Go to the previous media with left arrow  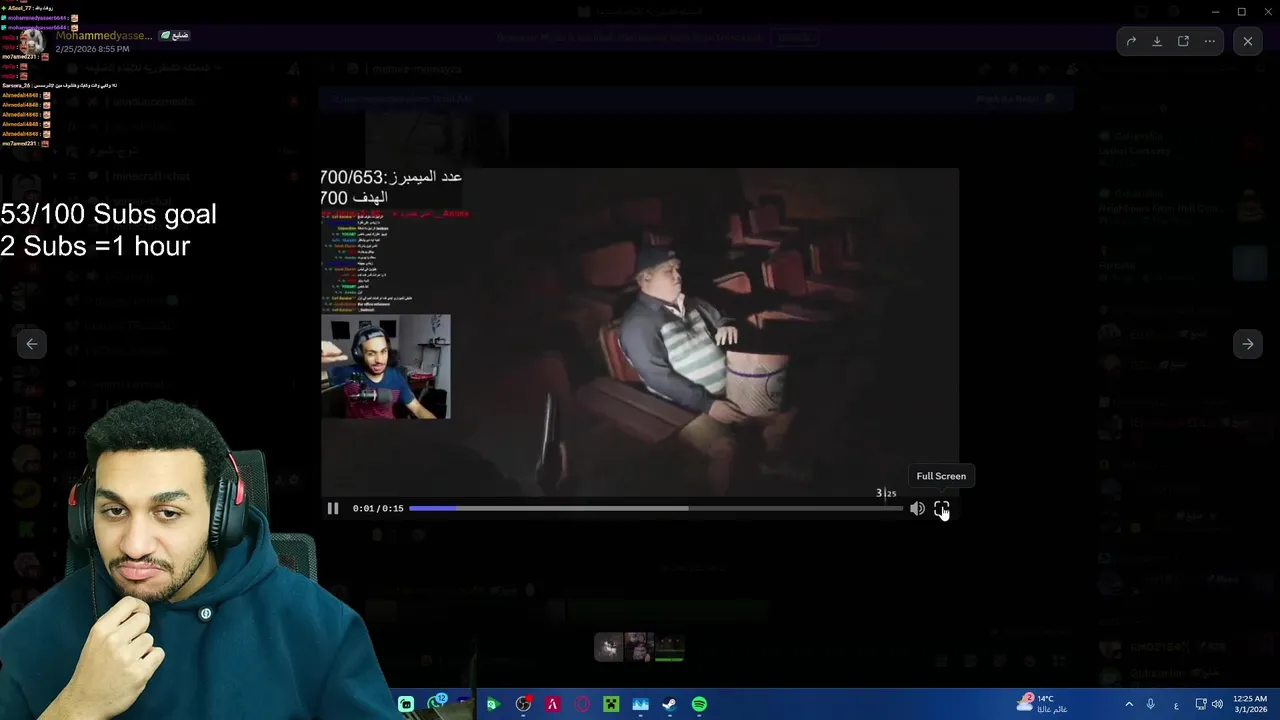coord(32,344)
